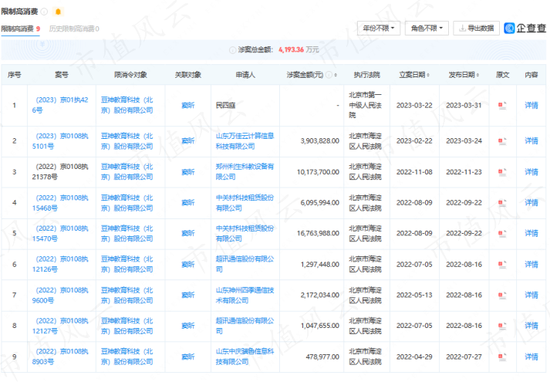Select filing date 2022-04-29
550x382 pixels.
click(414, 357)
